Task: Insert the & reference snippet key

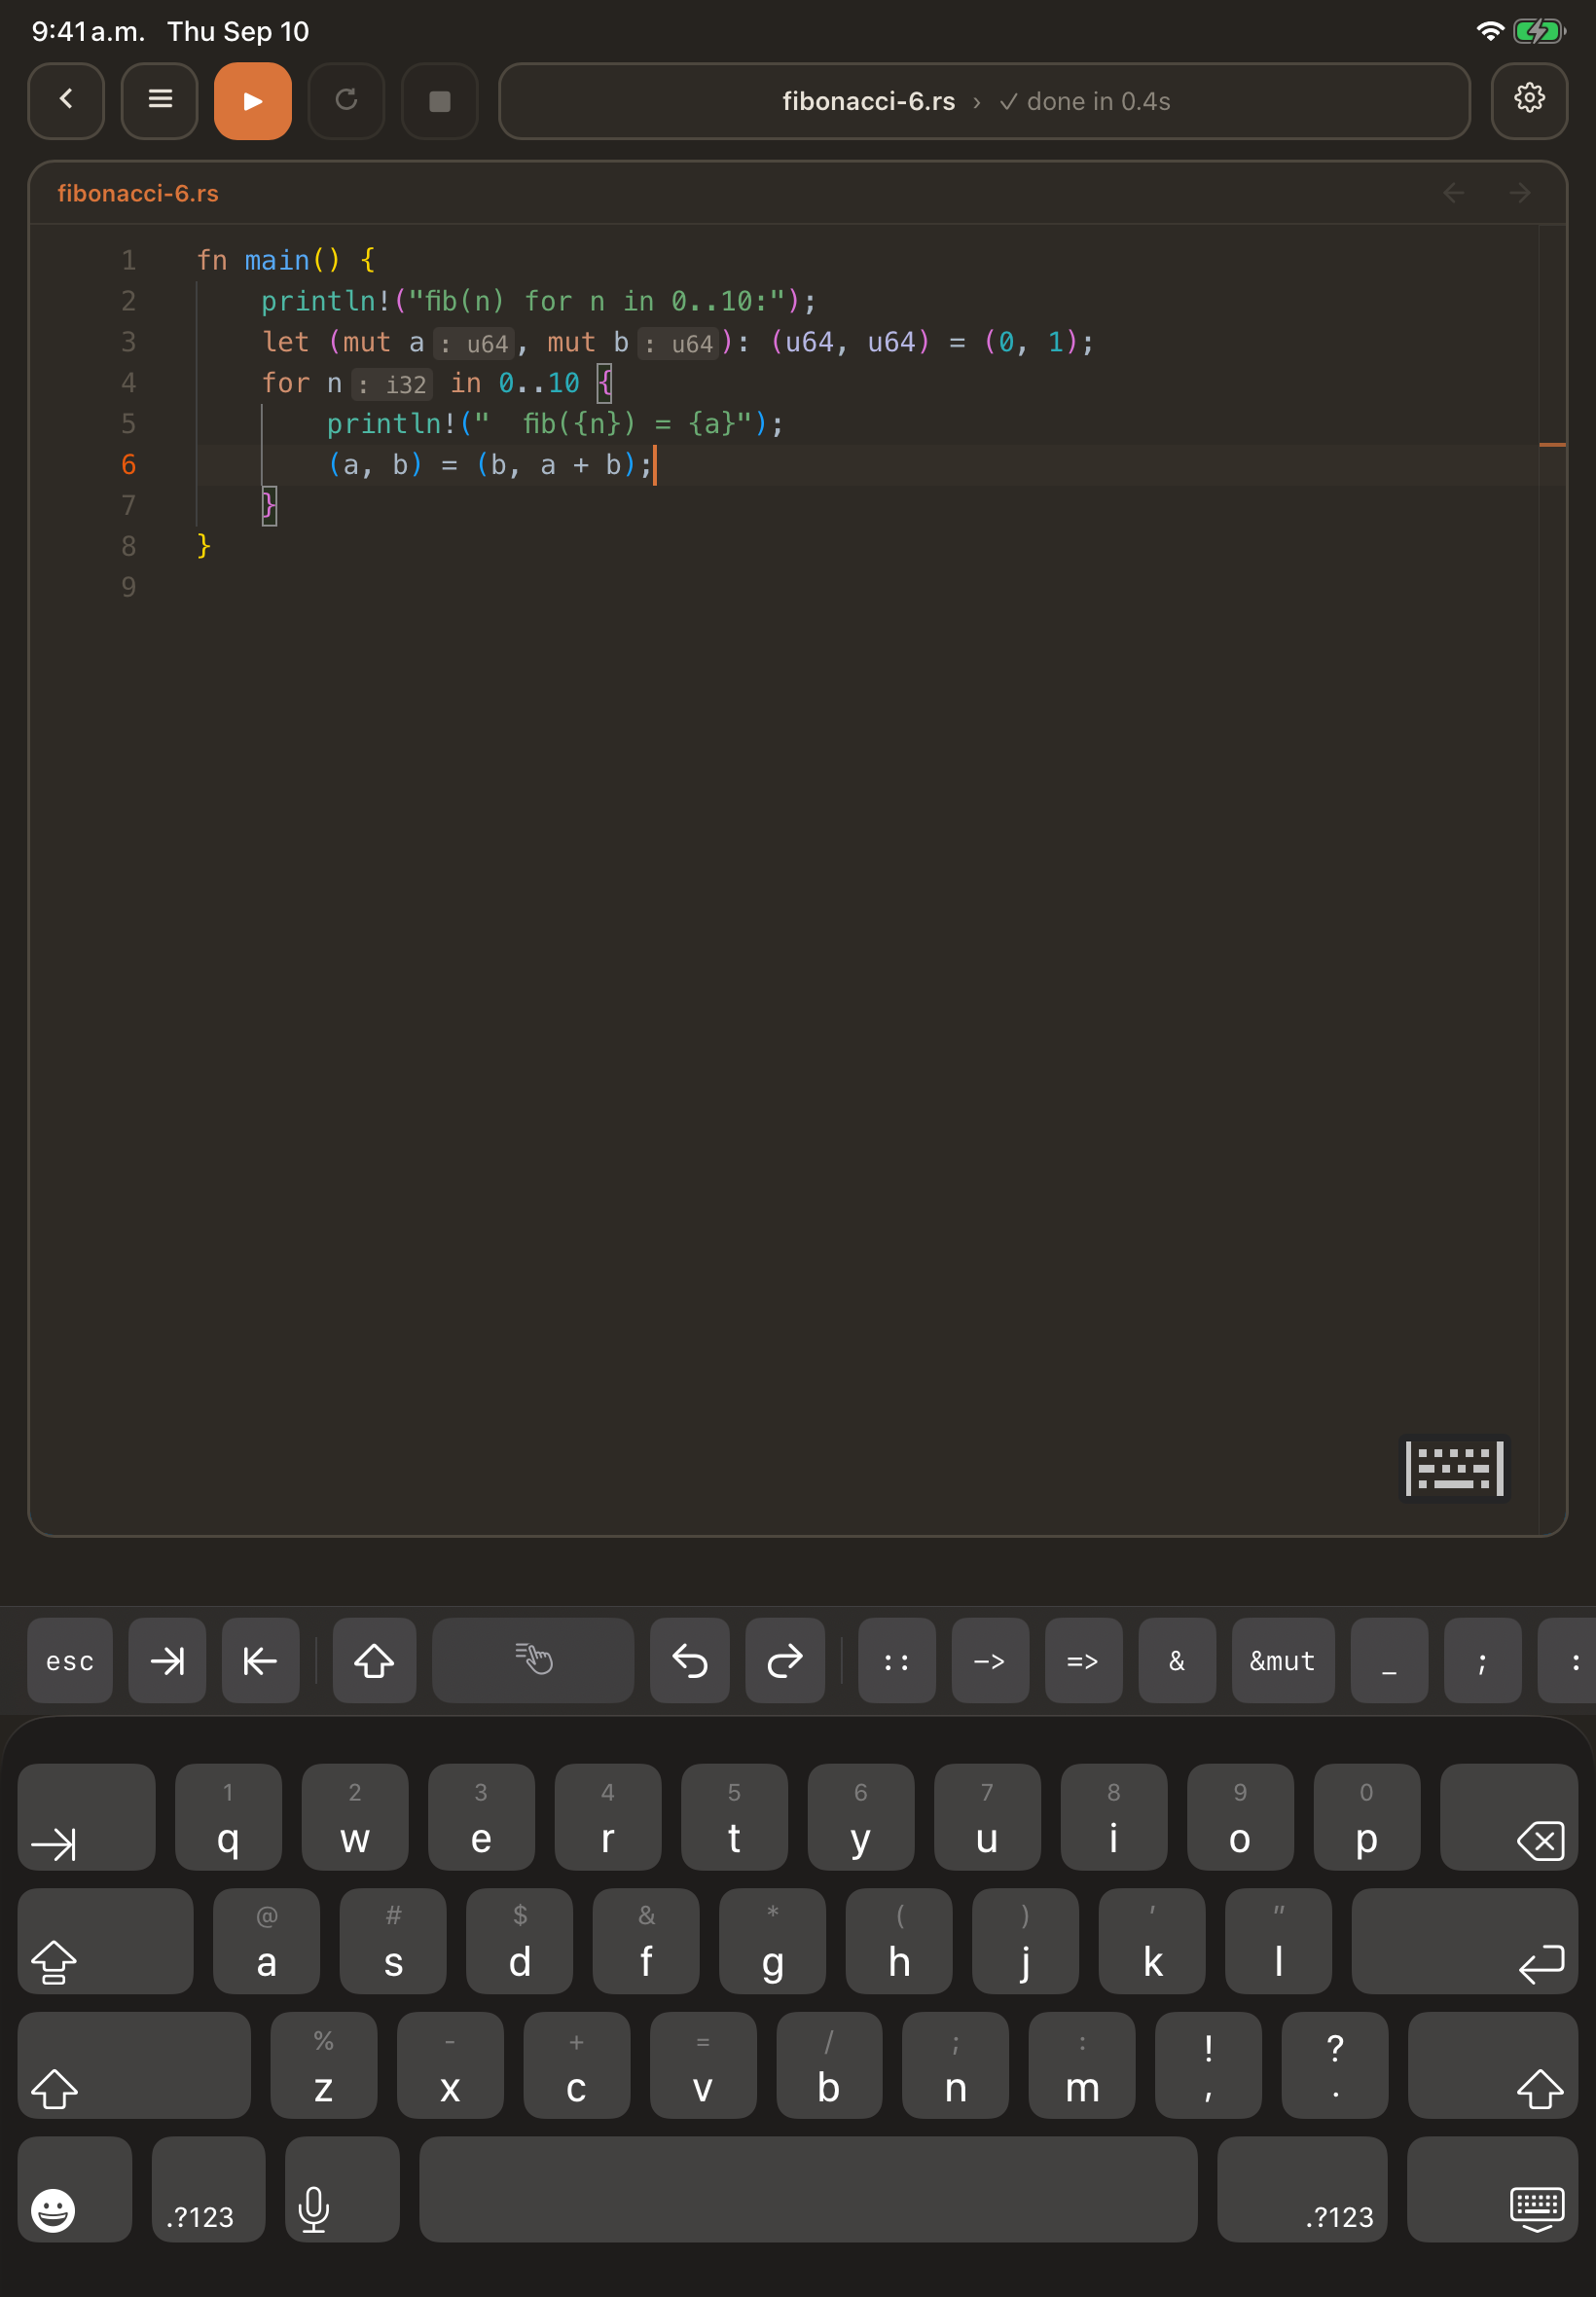Action: (x=1177, y=1660)
